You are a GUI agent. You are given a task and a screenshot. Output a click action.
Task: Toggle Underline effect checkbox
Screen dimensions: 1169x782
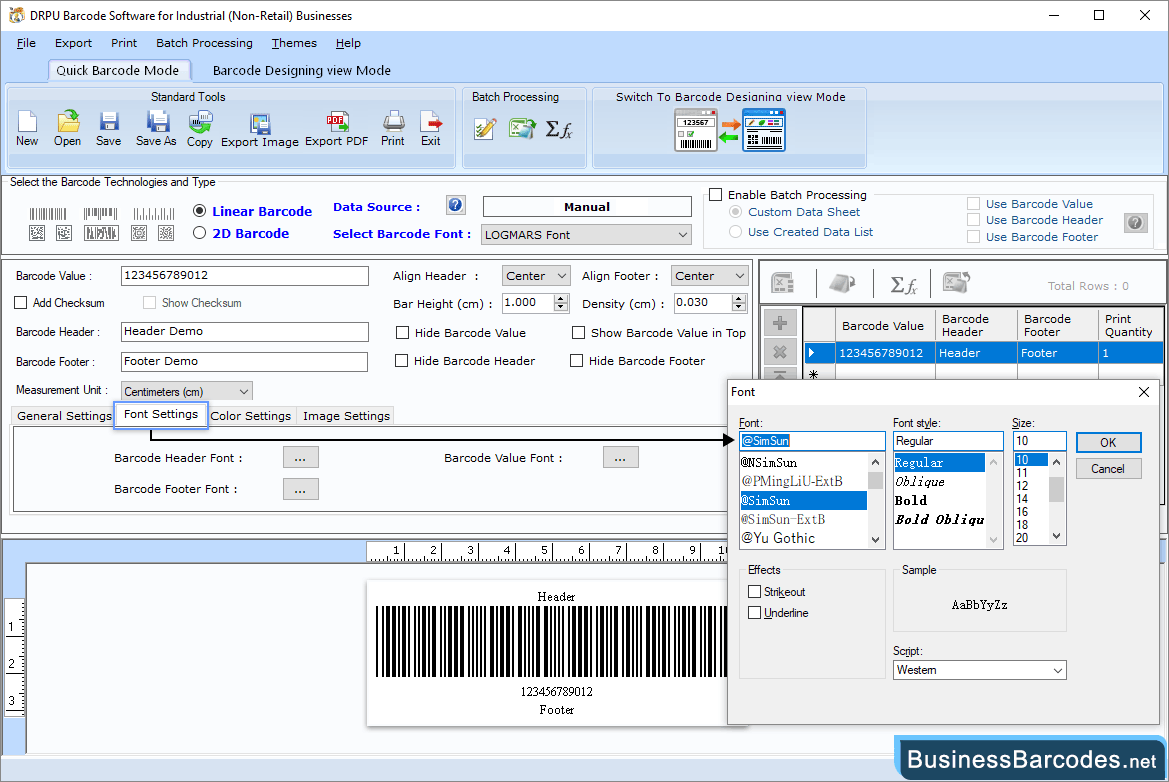click(x=754, y=612)
